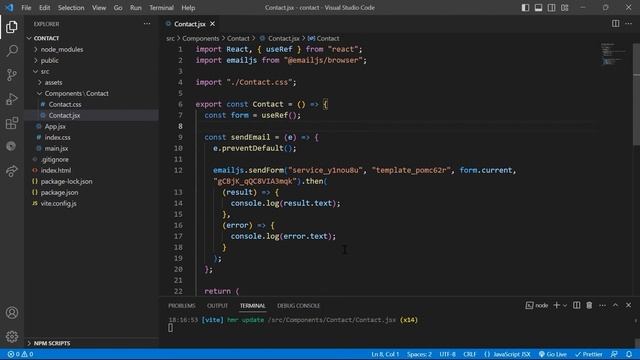
Task: Open vite.config.js in the explorer
Action: pos(91,204)
